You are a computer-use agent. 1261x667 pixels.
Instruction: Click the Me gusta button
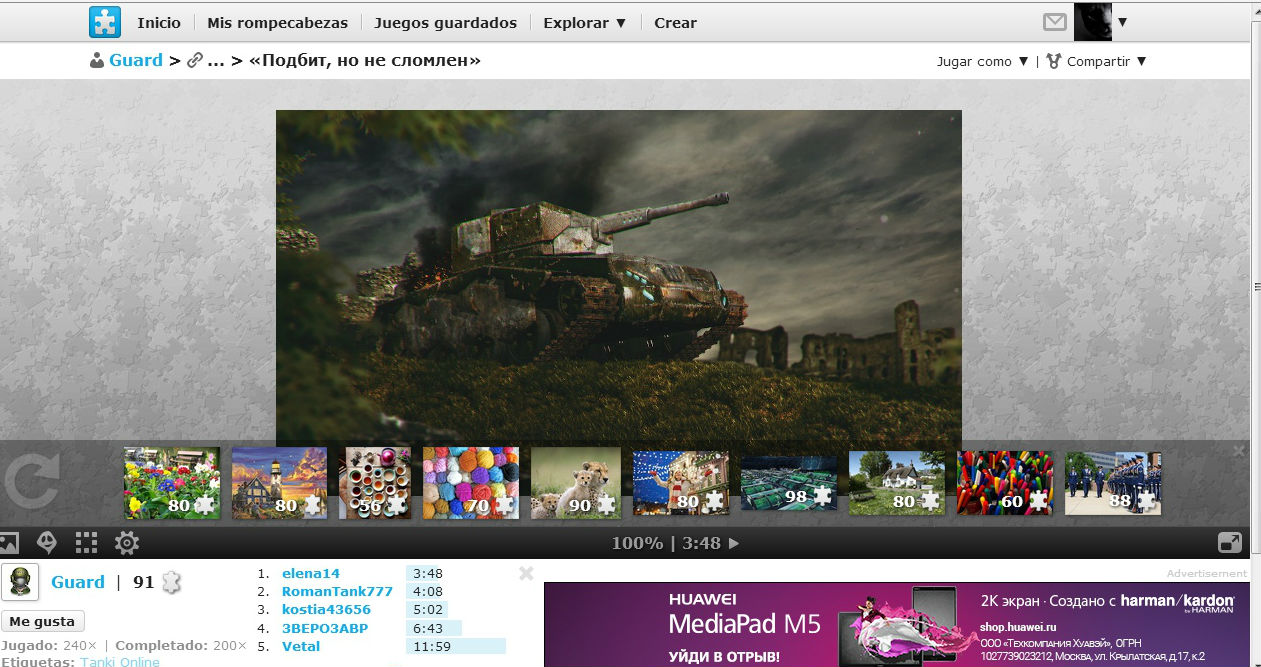point(42,621)
